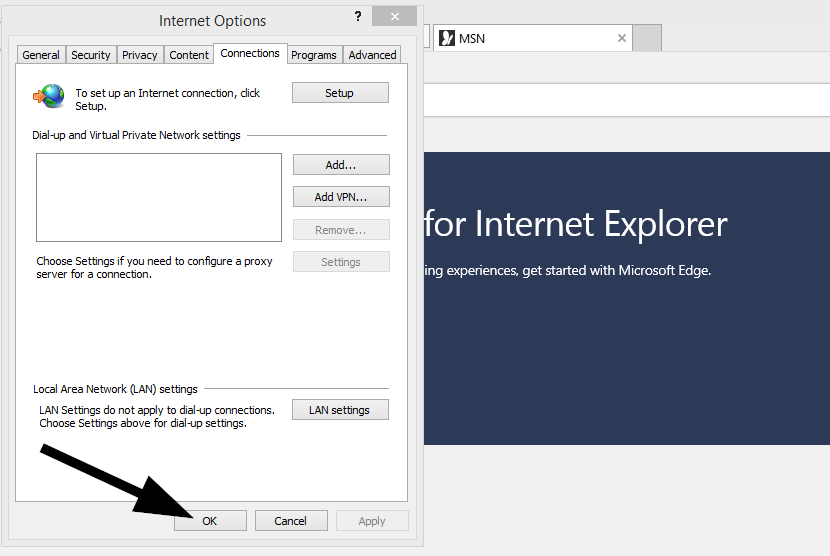
Task: Open the Security tab
Action: pyautogui.click(x=91, y=55)
